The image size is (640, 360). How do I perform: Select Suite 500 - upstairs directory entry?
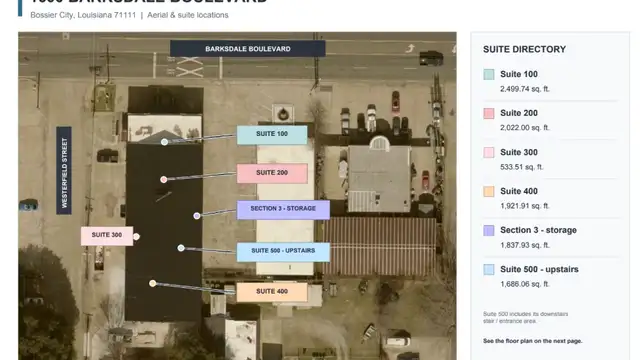coord(539,269)
